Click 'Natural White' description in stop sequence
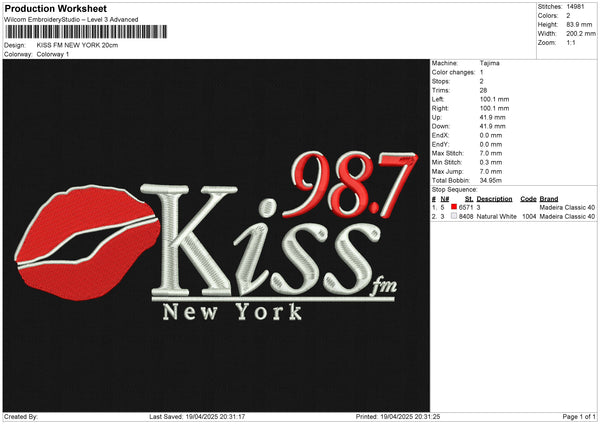This screenshot has height=424, width=600. point(497,217)
